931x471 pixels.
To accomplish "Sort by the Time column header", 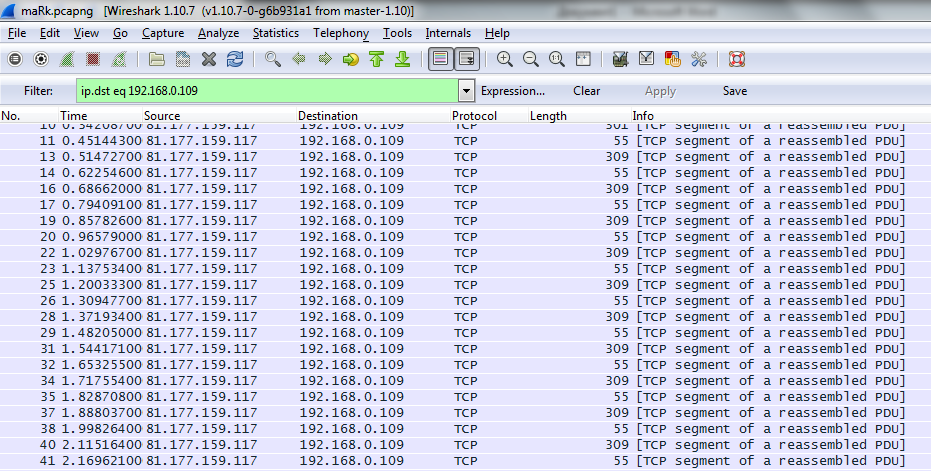I will 100,116.
